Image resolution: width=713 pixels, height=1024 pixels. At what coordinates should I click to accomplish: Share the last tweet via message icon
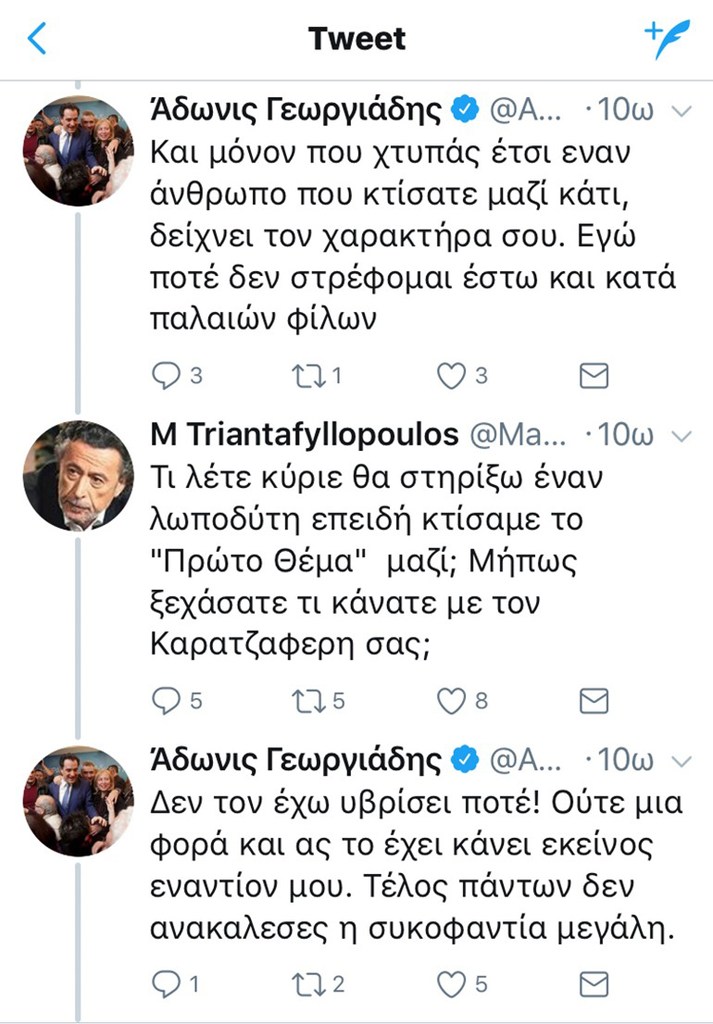[594, 984]
